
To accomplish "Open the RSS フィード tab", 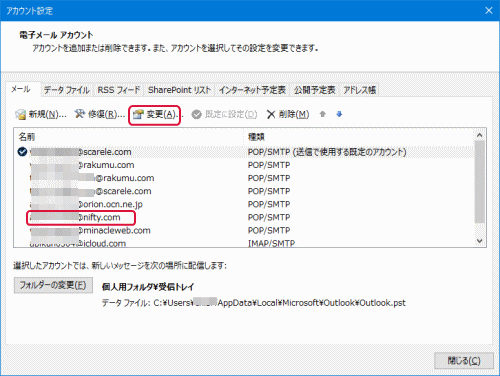I will coord(119,90).
